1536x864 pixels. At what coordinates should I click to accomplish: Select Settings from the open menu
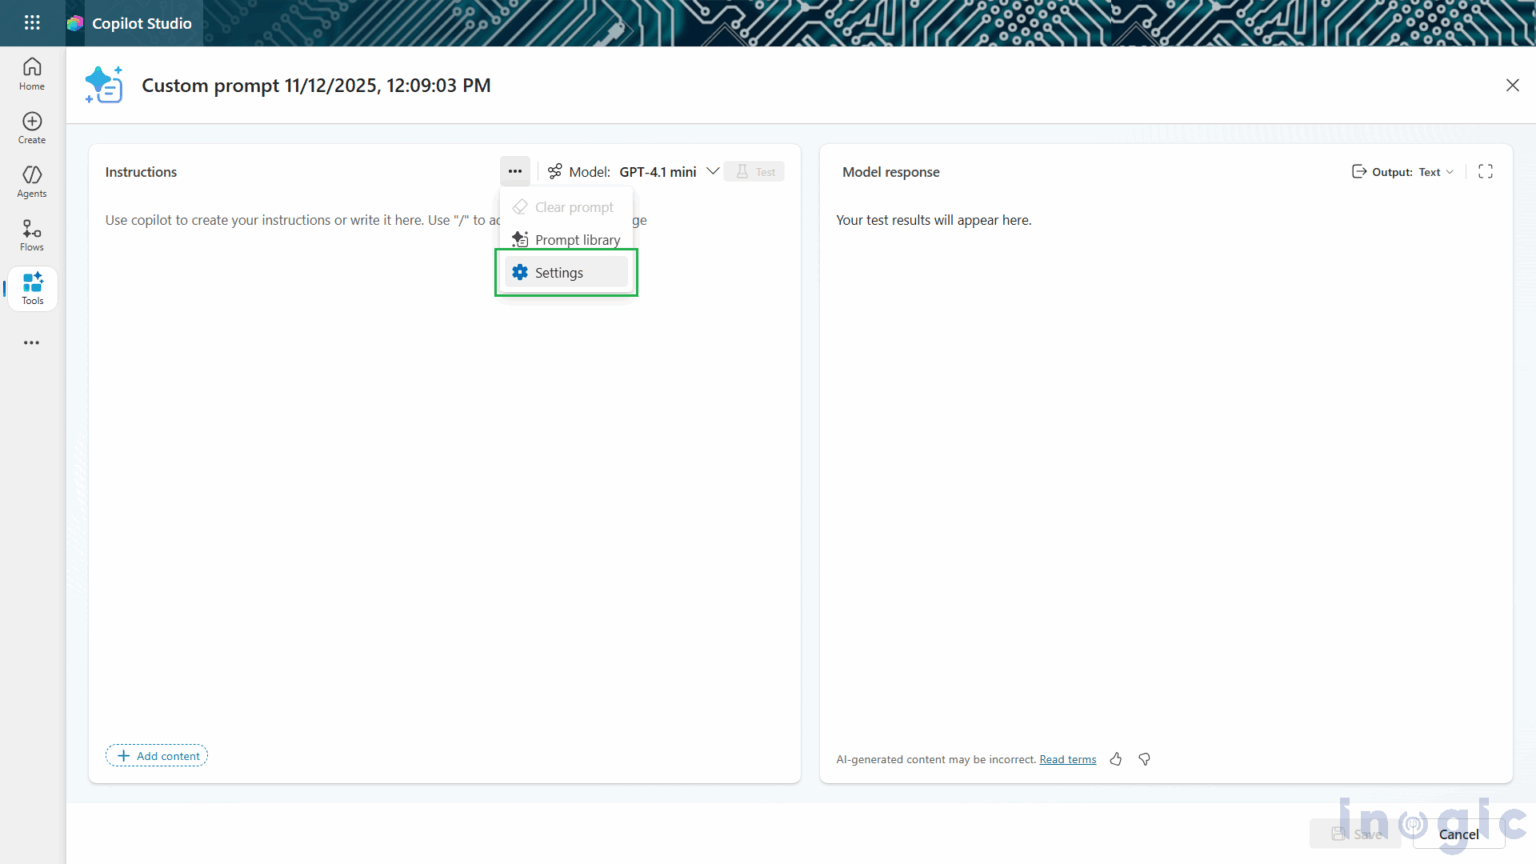tap(559, 272)
